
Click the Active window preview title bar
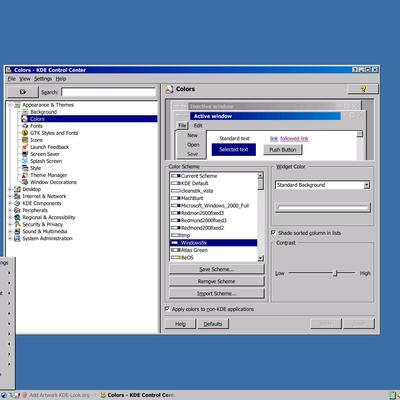pyautogui.click(x=266, y=116)
